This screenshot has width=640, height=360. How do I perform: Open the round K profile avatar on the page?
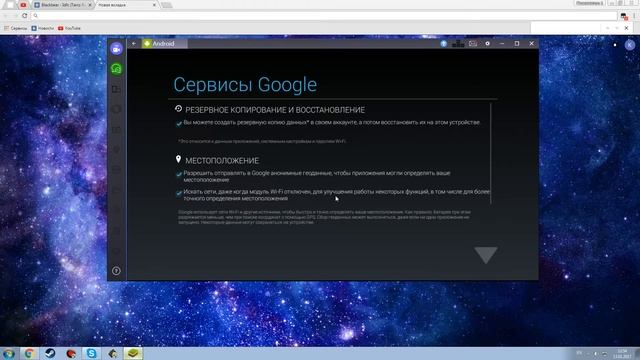pos(630,44)
